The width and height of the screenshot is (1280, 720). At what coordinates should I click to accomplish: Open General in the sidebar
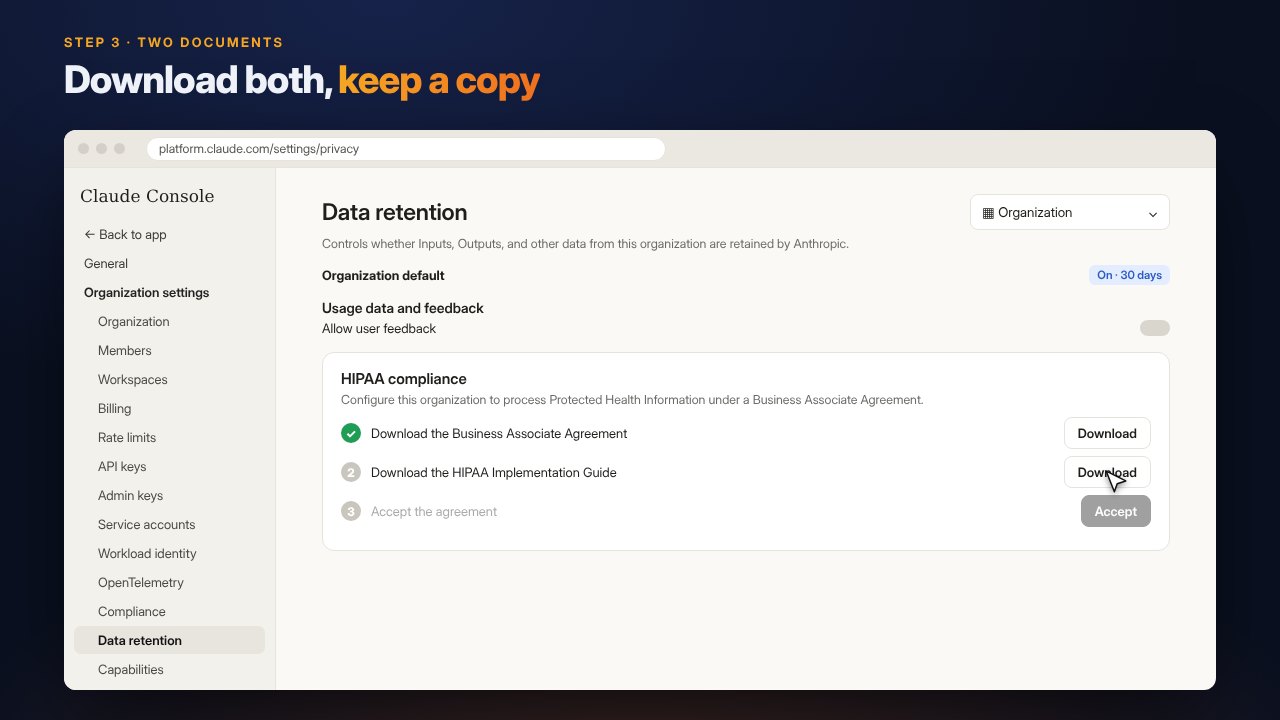[106, 263]
